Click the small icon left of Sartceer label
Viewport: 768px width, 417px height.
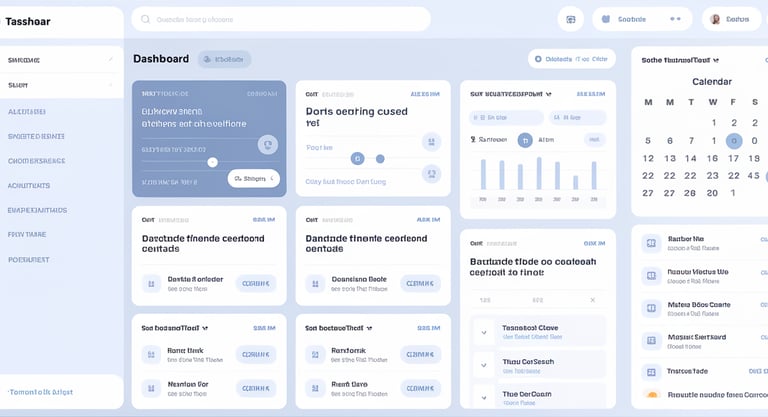pos(473,140)
